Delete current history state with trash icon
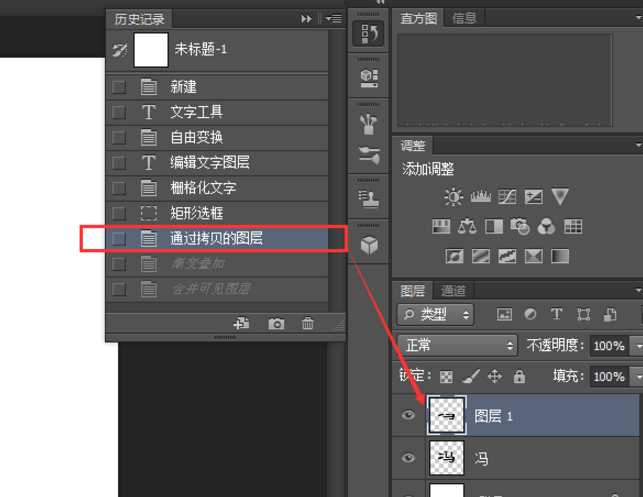The image size is (643, 497). (x=308, y=324)
